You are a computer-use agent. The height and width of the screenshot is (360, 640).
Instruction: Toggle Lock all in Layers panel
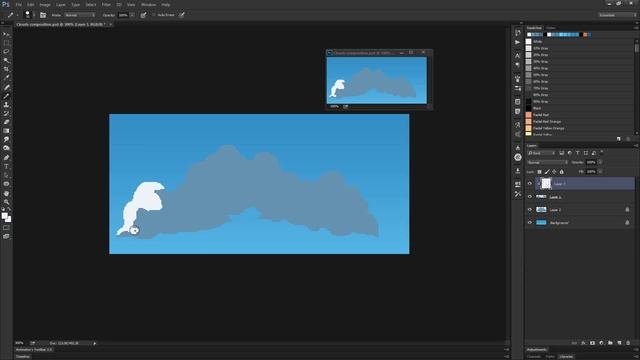[562, 172]
